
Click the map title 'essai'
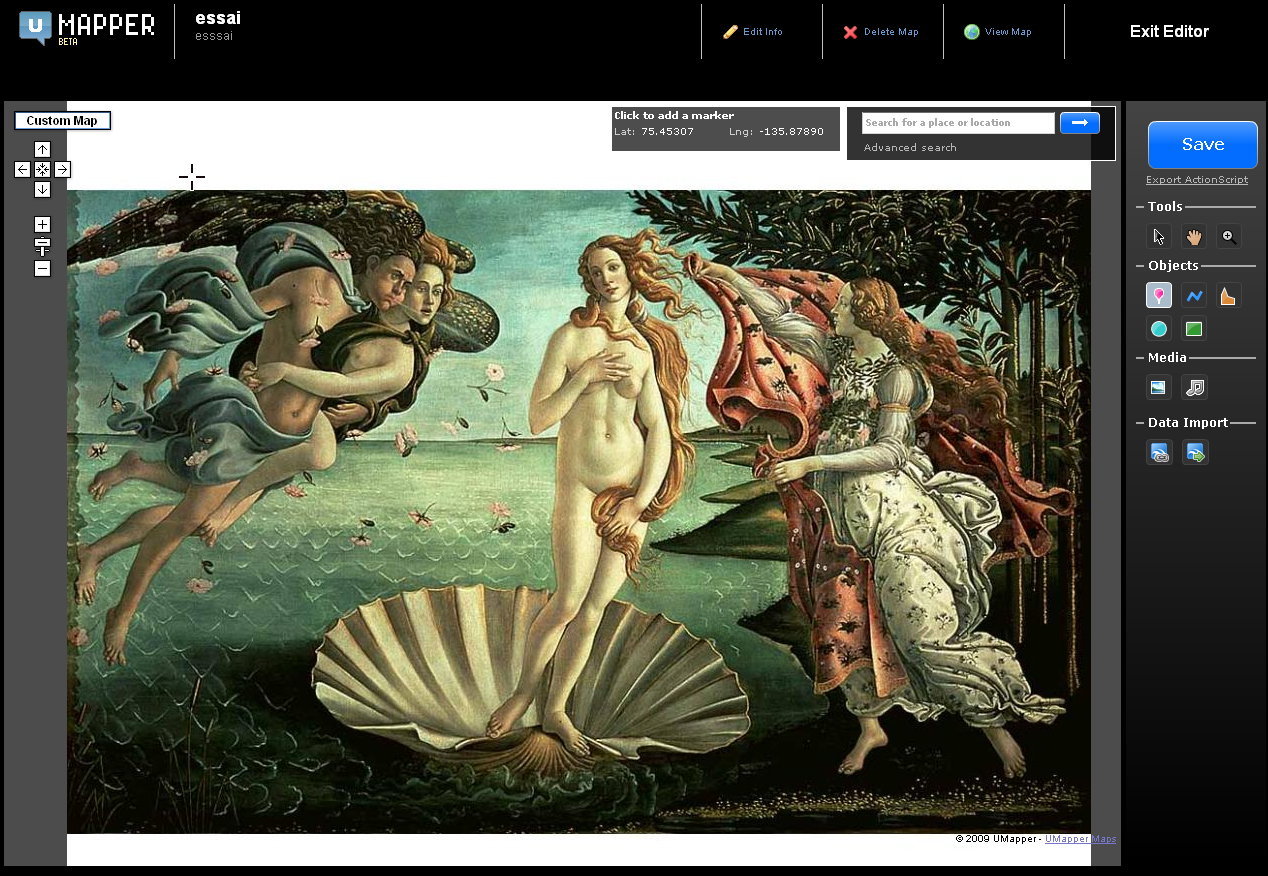click(x=218, y=18)
